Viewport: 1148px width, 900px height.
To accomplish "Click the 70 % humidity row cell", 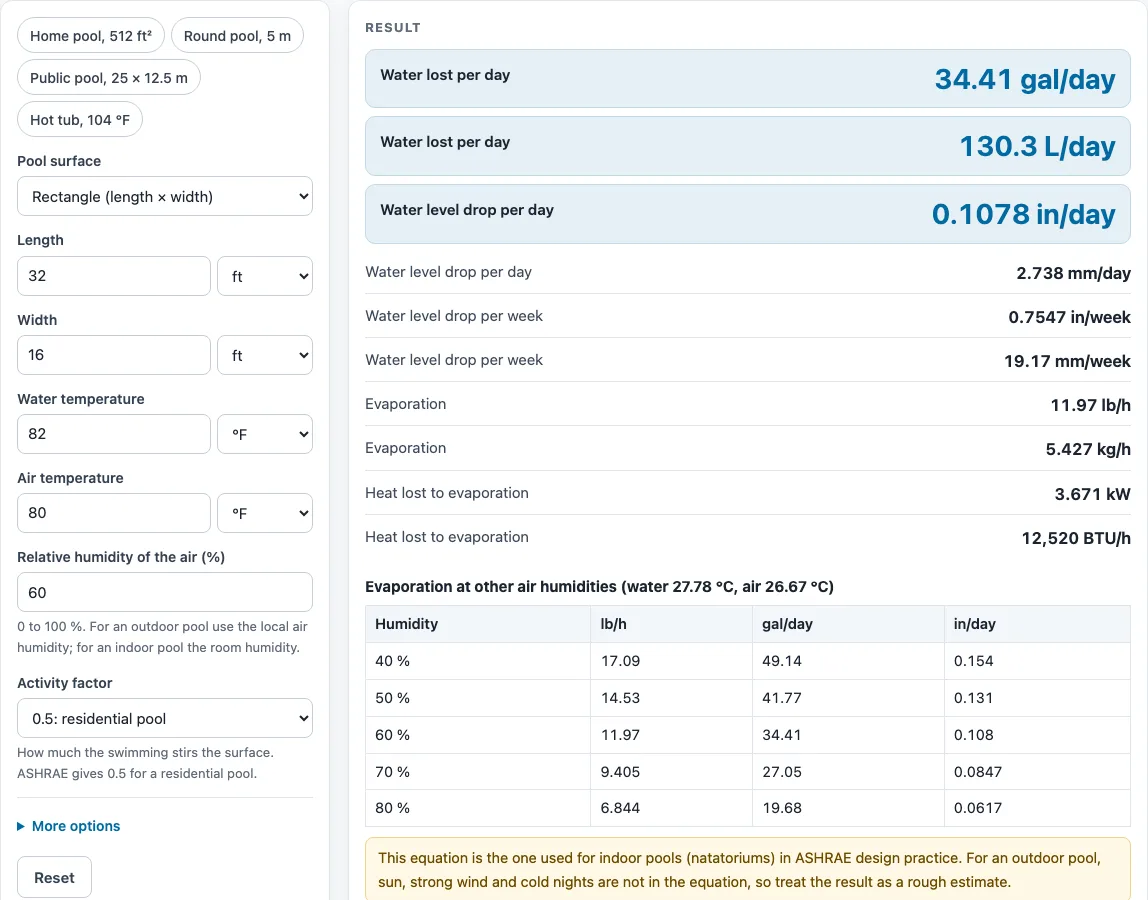I will (x=478, y=772).
